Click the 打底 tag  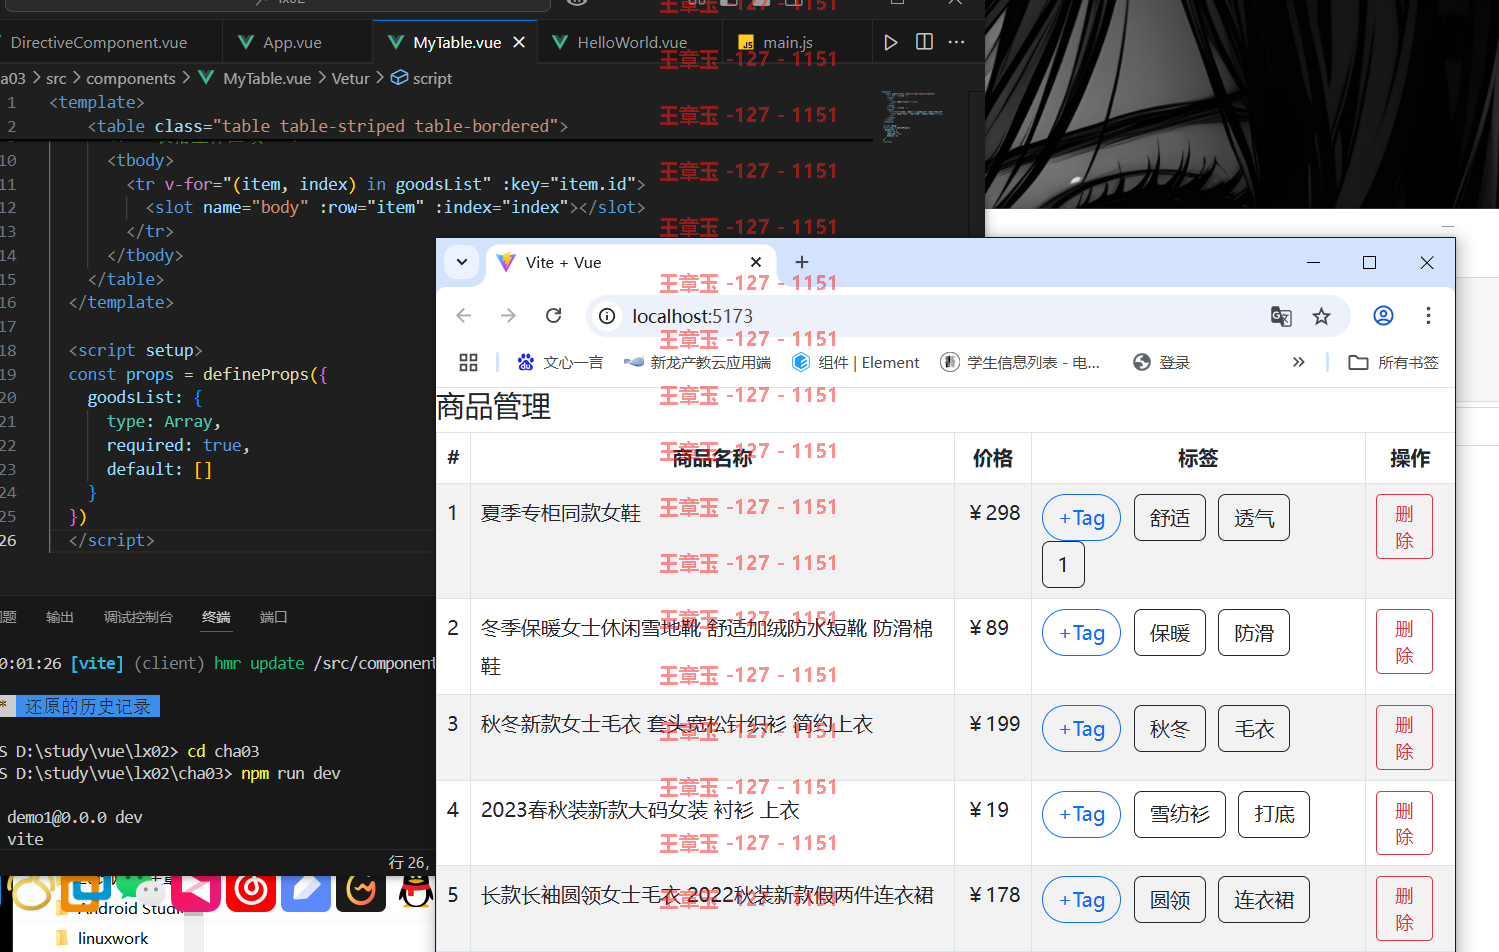pyautogui.click(x=1274, y=814)
